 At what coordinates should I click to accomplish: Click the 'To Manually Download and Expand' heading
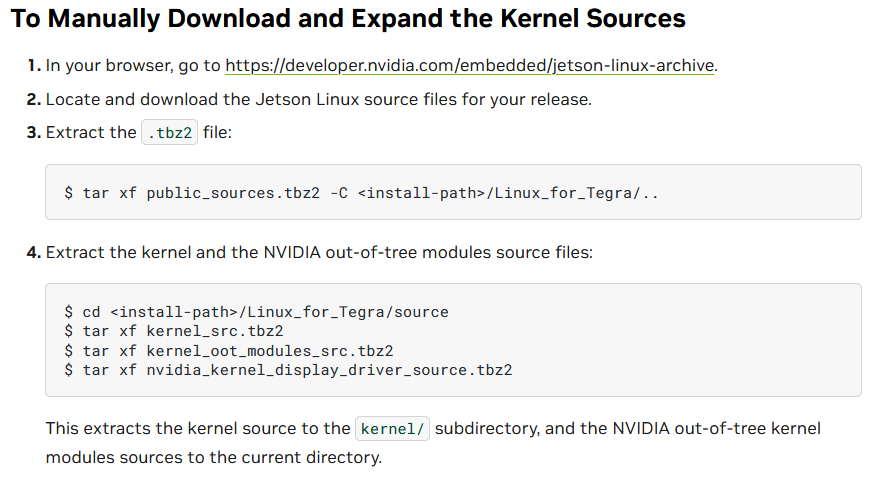(x=348, y=18)
